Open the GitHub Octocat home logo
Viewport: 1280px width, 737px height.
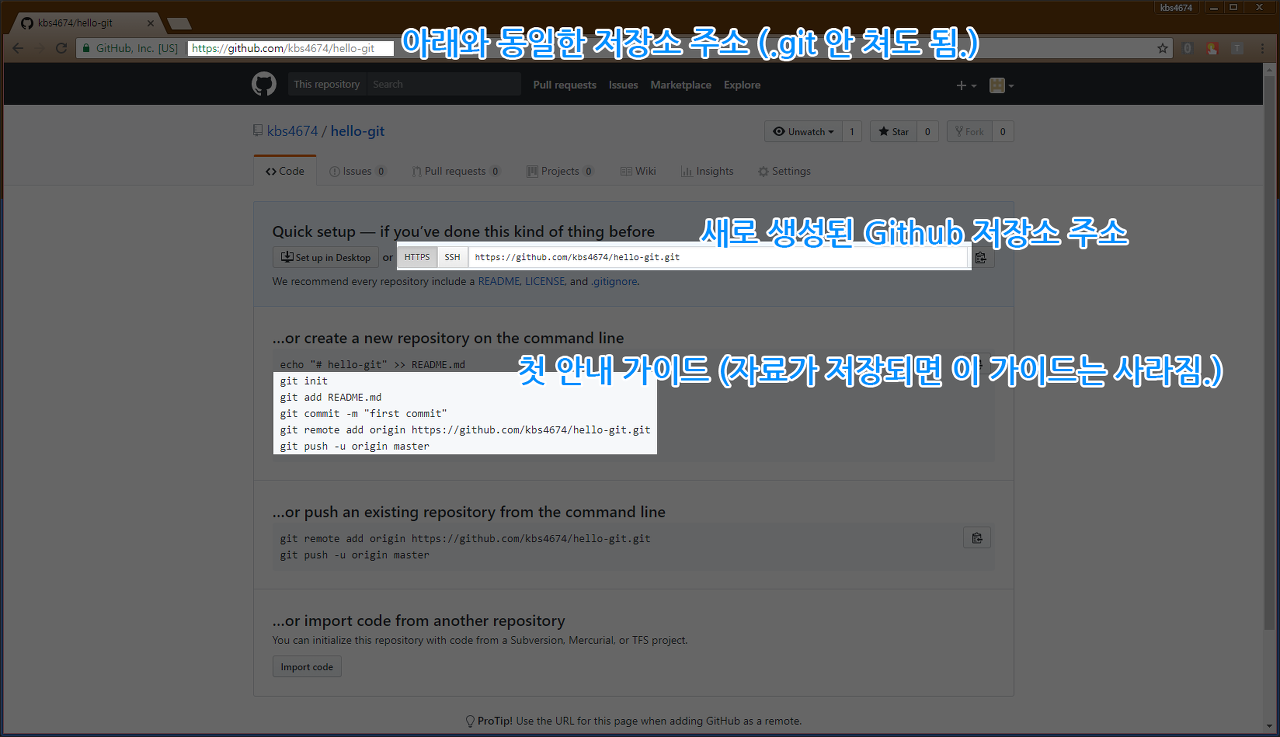264,84
